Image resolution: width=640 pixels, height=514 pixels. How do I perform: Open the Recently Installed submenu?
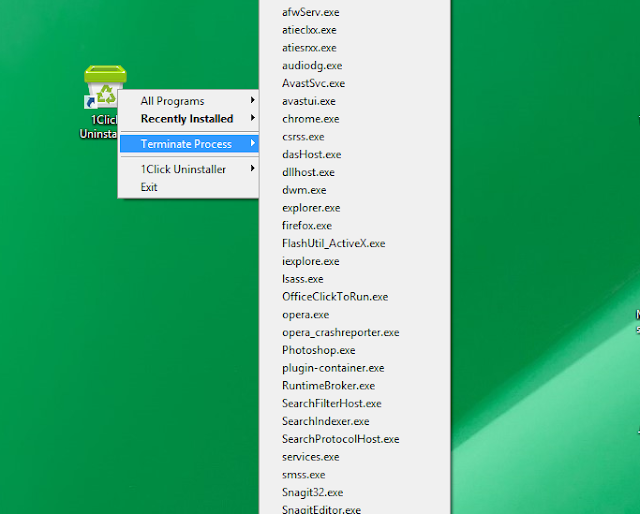189,118
